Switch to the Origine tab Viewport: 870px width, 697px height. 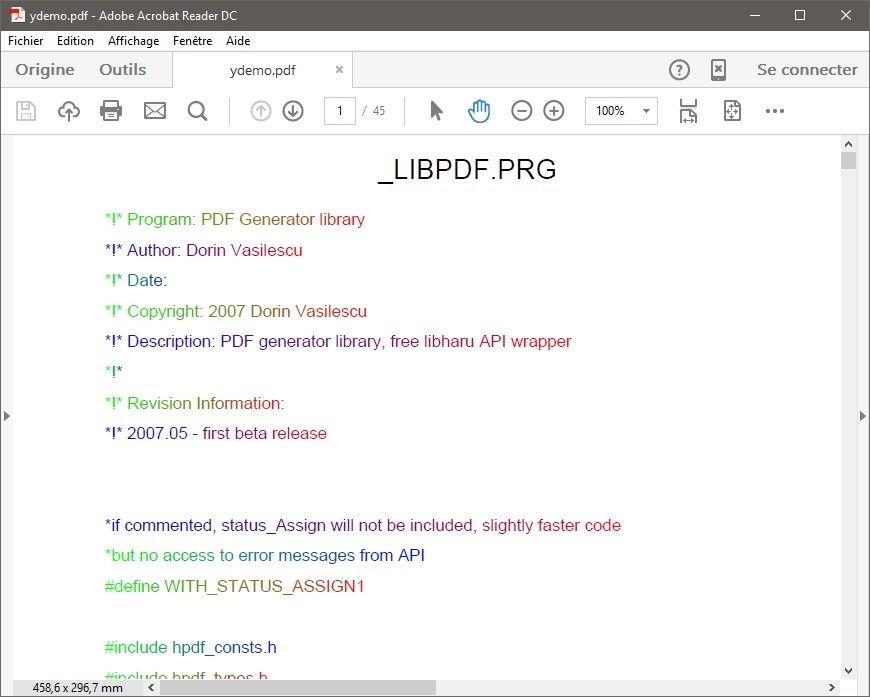click(45, 70)
